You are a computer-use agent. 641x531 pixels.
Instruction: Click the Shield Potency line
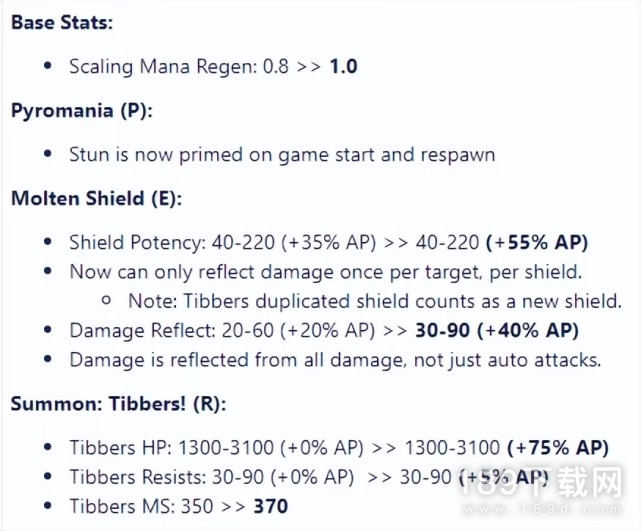coord(328,243)
